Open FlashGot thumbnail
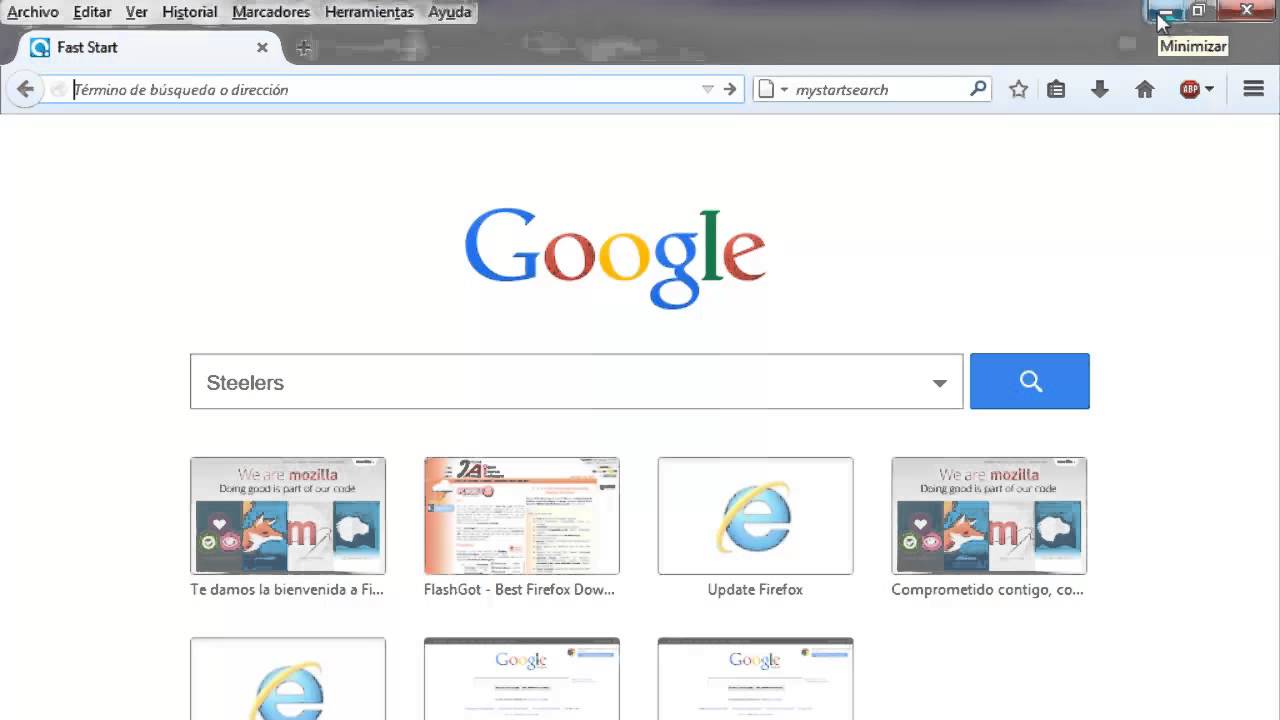Screen dimensions: 1280x720 coord(522,516)
